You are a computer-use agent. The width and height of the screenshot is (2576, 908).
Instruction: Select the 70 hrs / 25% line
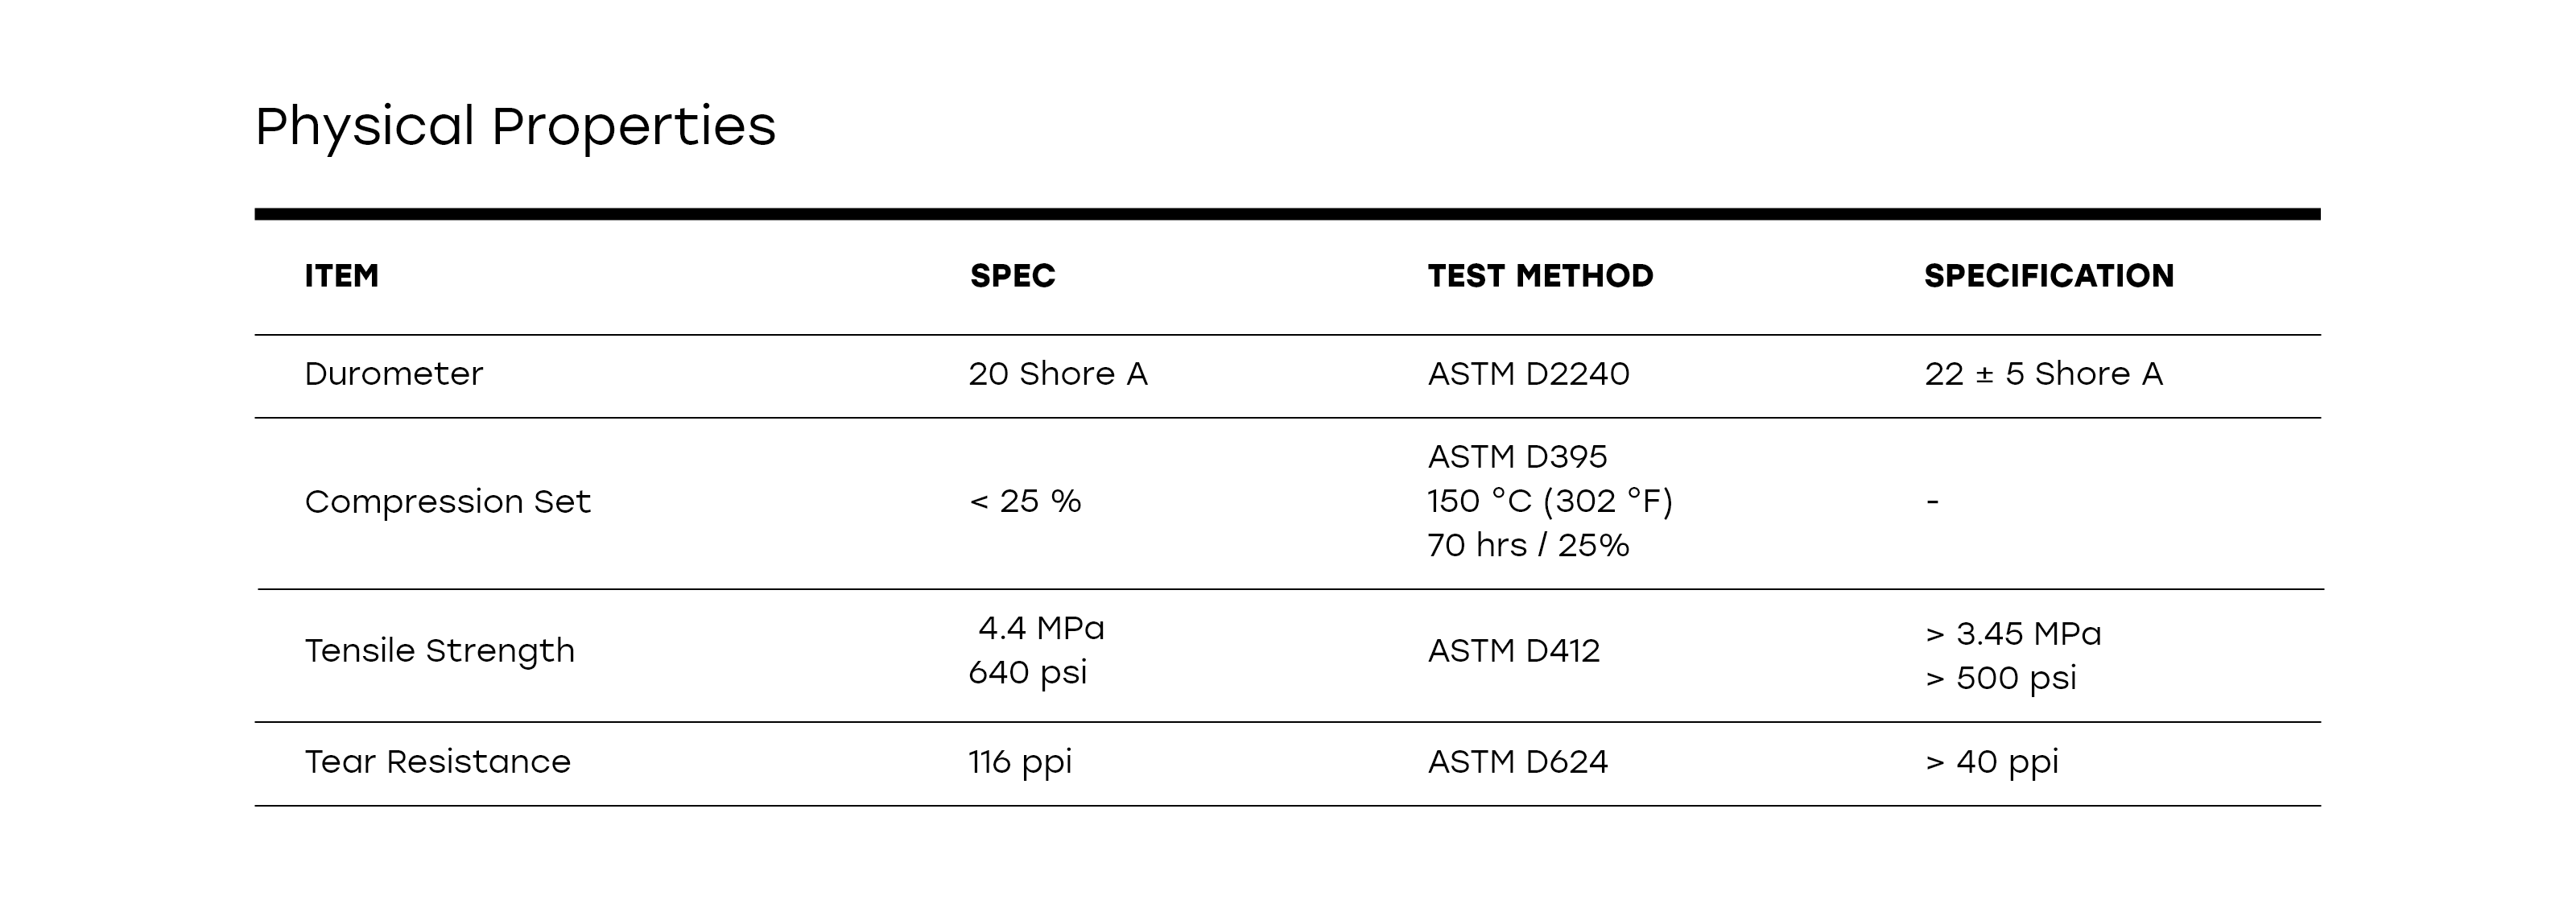click(1528, 546)
